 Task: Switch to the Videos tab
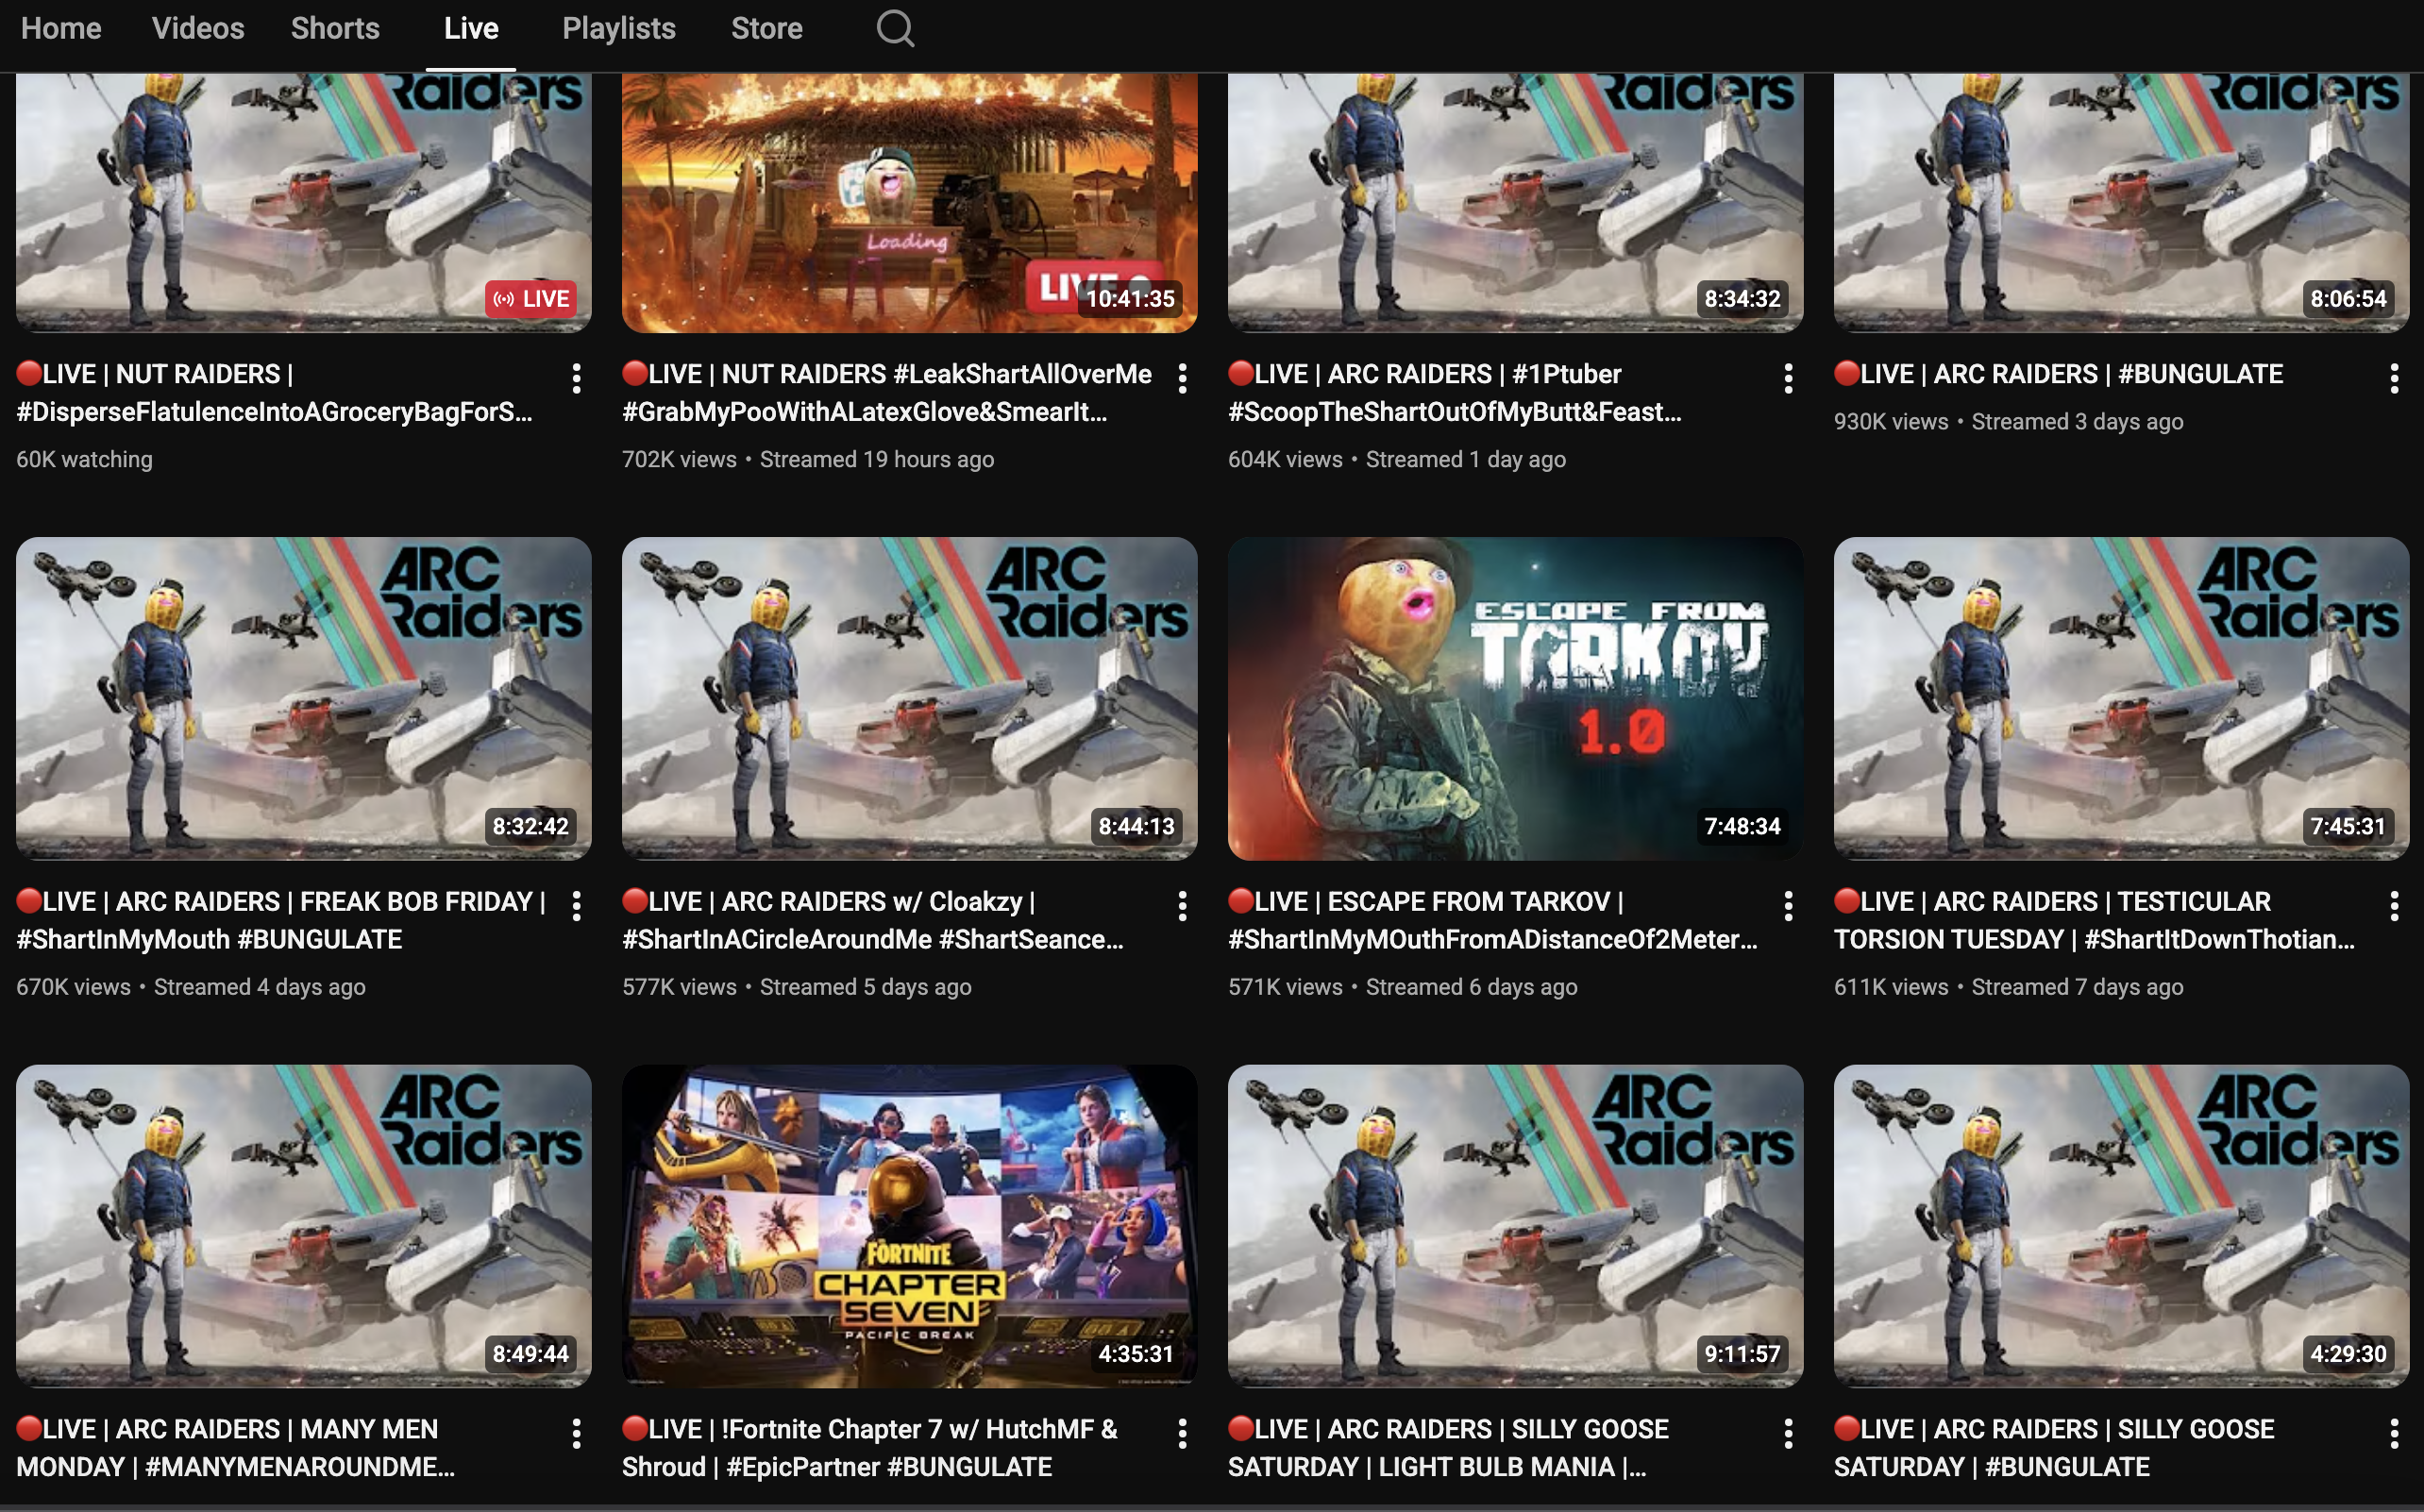(x=198, y=28)
